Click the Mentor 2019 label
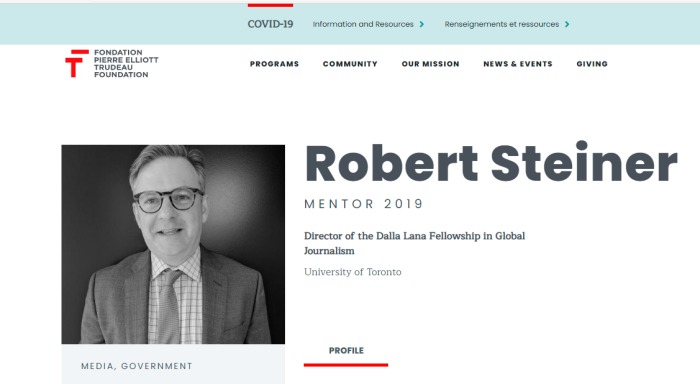This screenshot has height=384, width=700. tap(363, 204)
